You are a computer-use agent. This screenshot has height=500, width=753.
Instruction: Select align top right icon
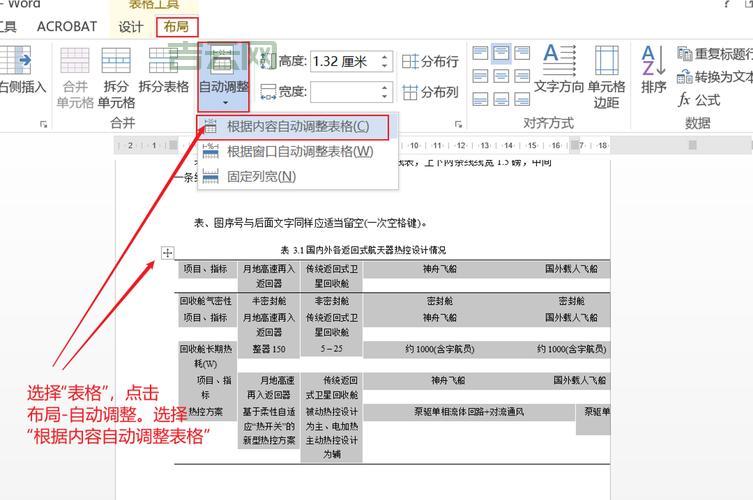pyautogui.click(x=522, y=53)
